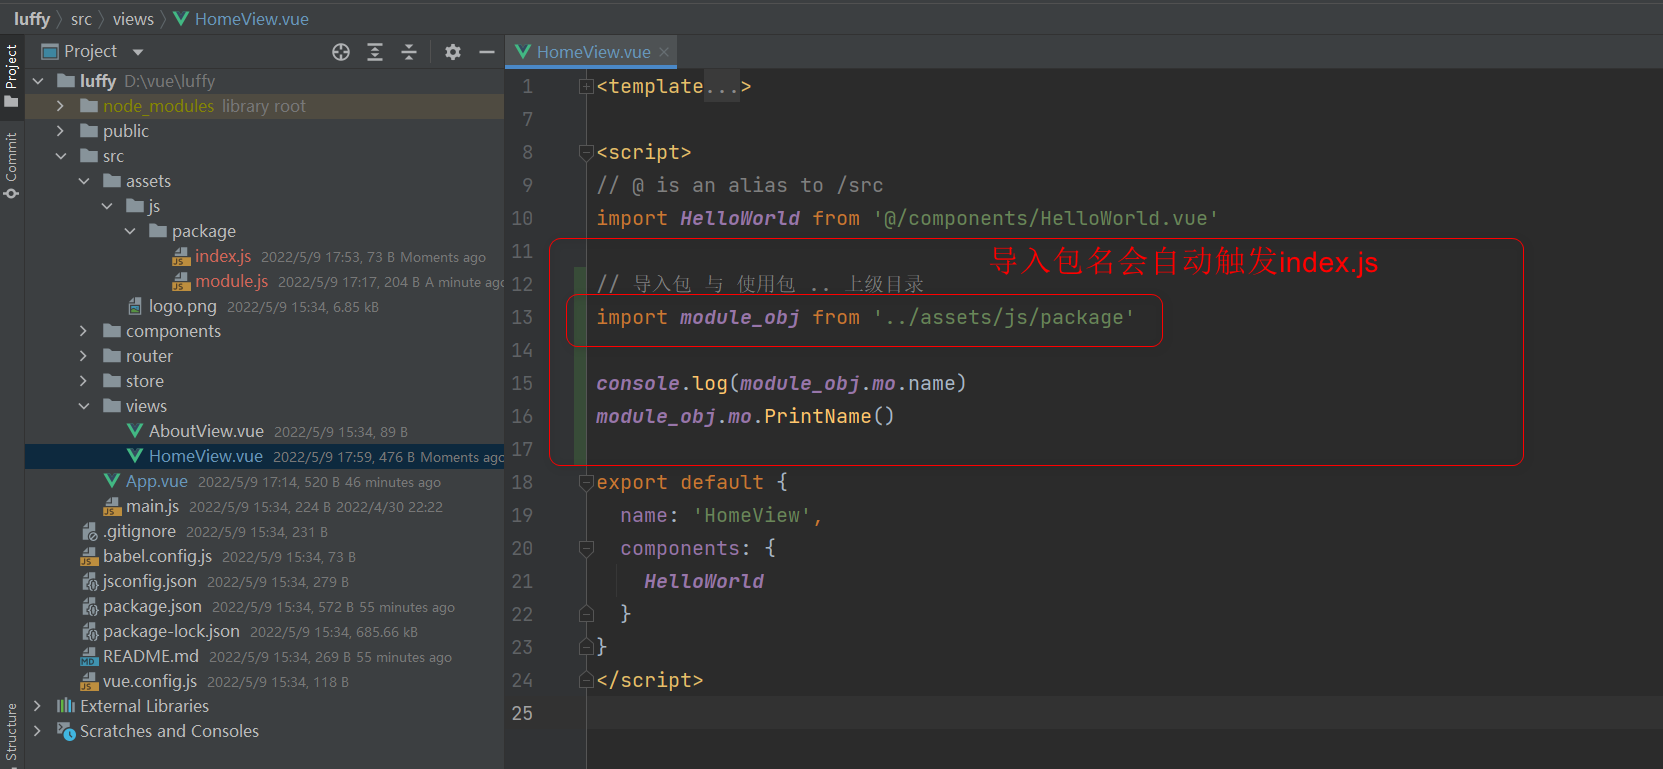Expand the router folder

[84, 356]
